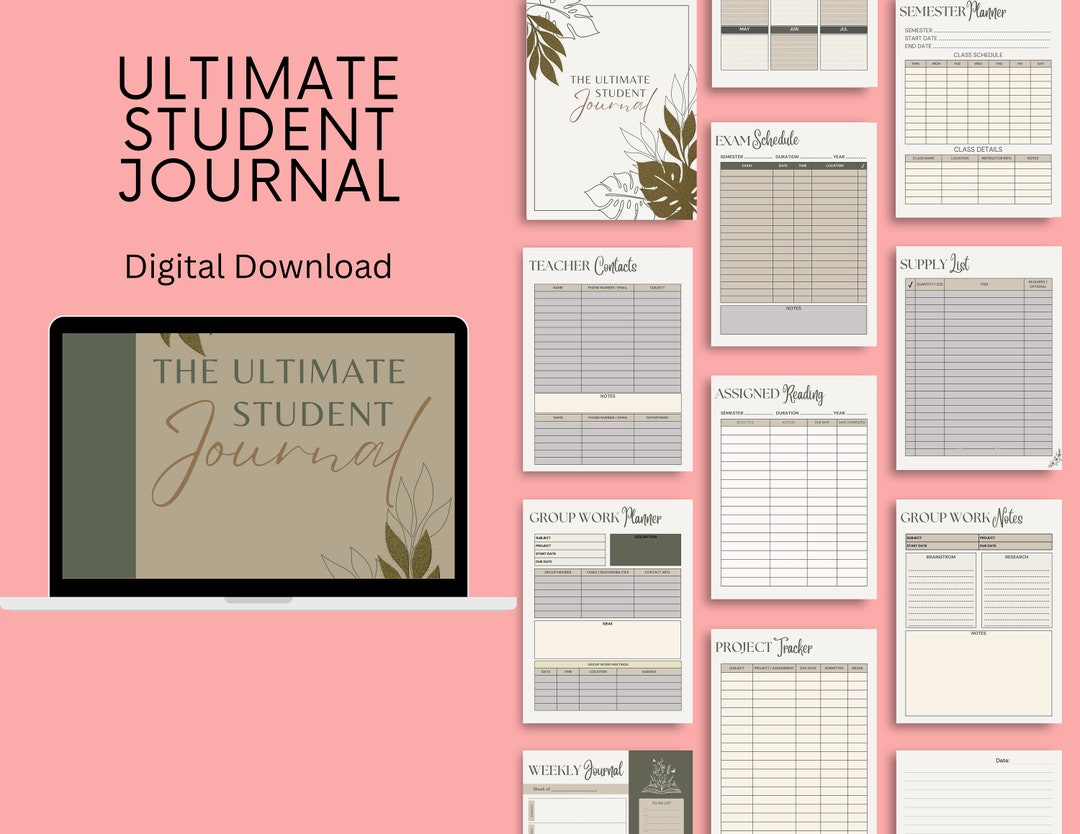1080x834 pixels.
Task: Select the checkmark icon in Supply List header
Action: [x=910, y=284]
